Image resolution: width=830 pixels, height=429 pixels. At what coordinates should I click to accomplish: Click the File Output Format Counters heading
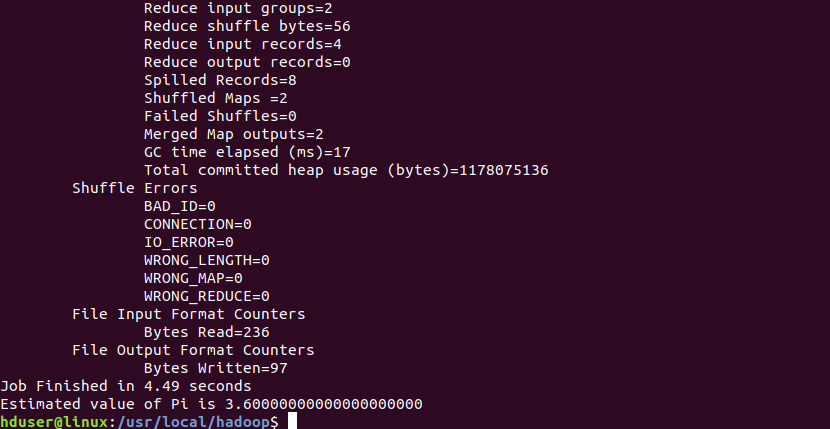pos(193,350)
